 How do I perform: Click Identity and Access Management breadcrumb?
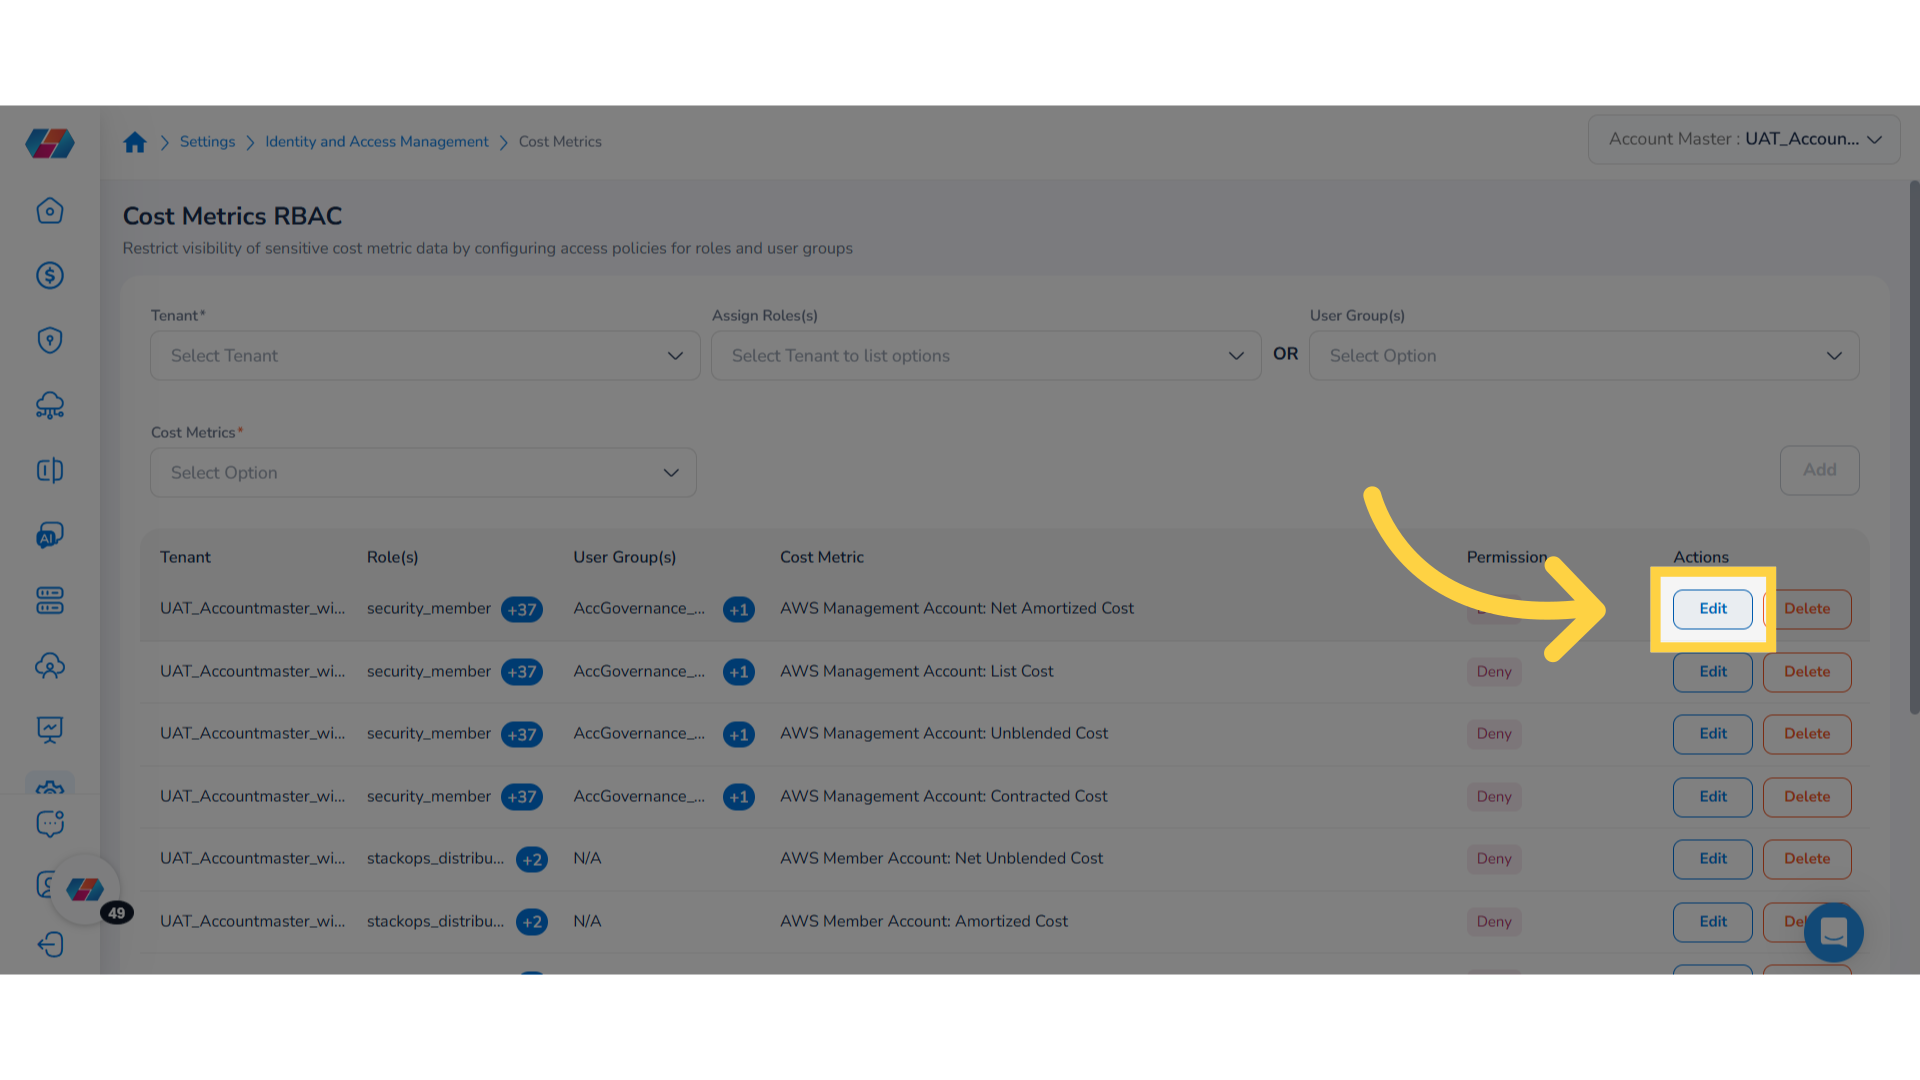tap(377, 142)
